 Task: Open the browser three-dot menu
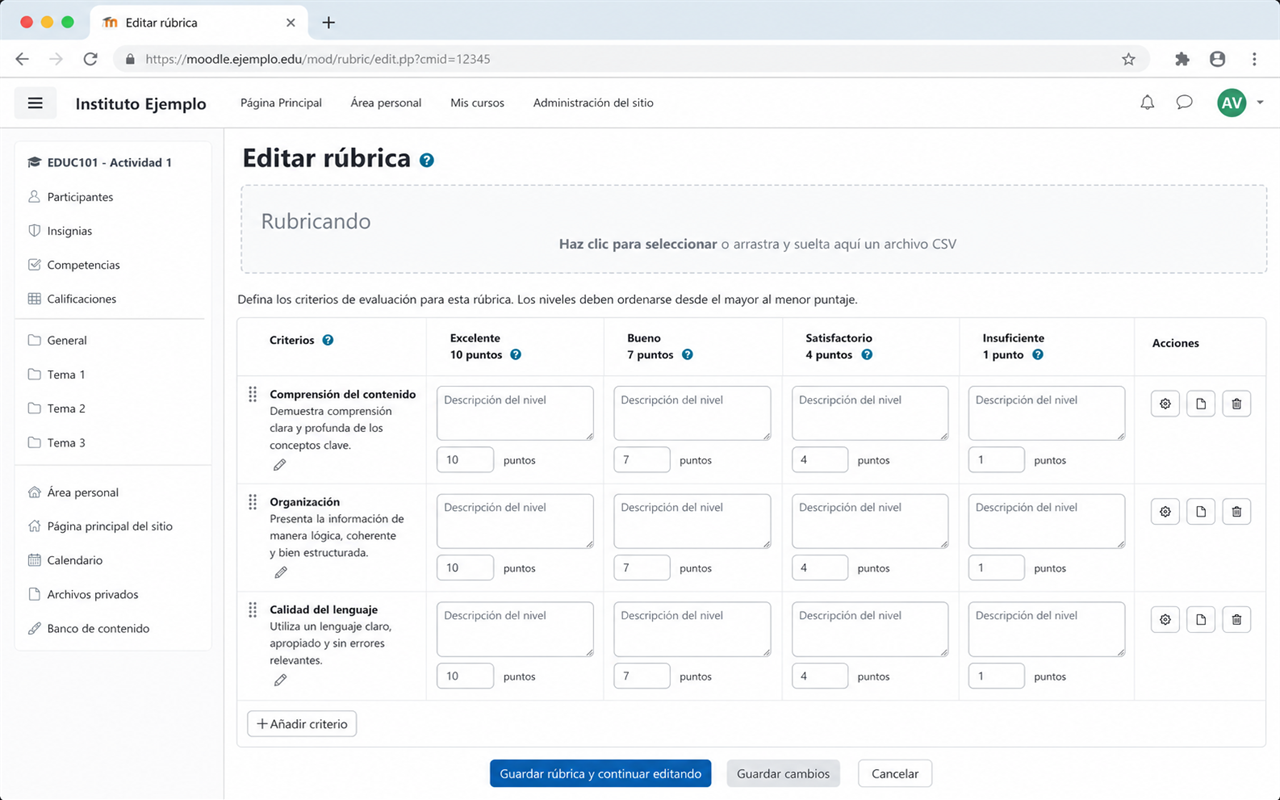point(1254,59)
